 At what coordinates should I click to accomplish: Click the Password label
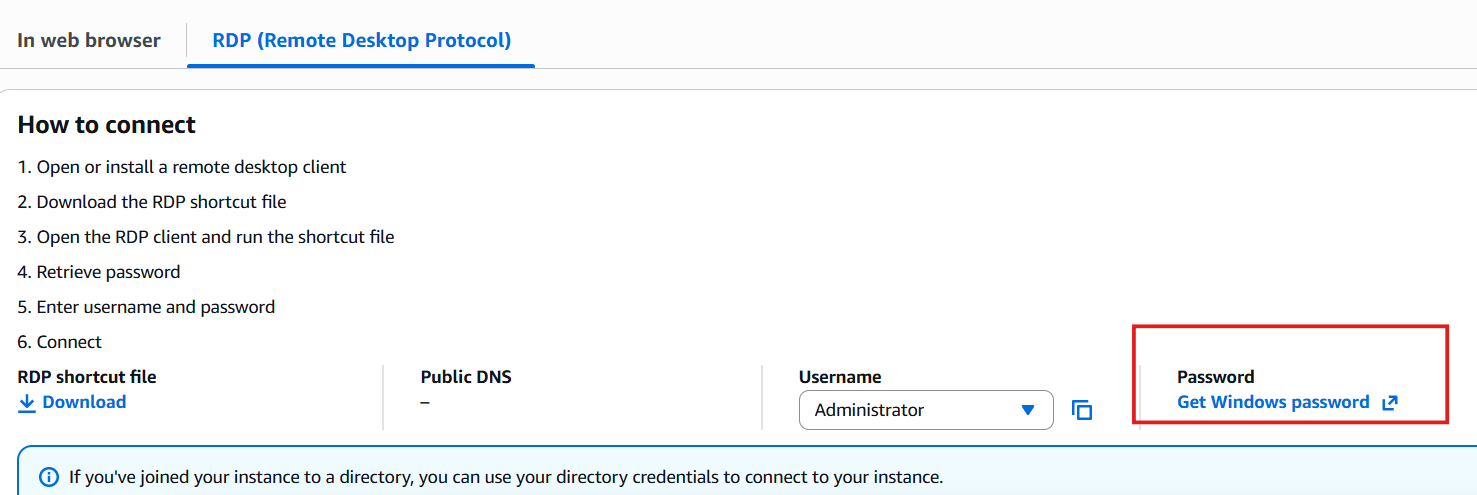pos(1216,377)
